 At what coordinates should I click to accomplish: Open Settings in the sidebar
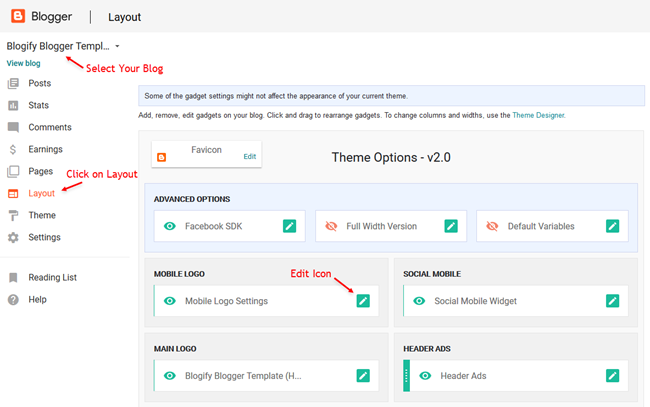pyautogui.click(x=44, y=237)
